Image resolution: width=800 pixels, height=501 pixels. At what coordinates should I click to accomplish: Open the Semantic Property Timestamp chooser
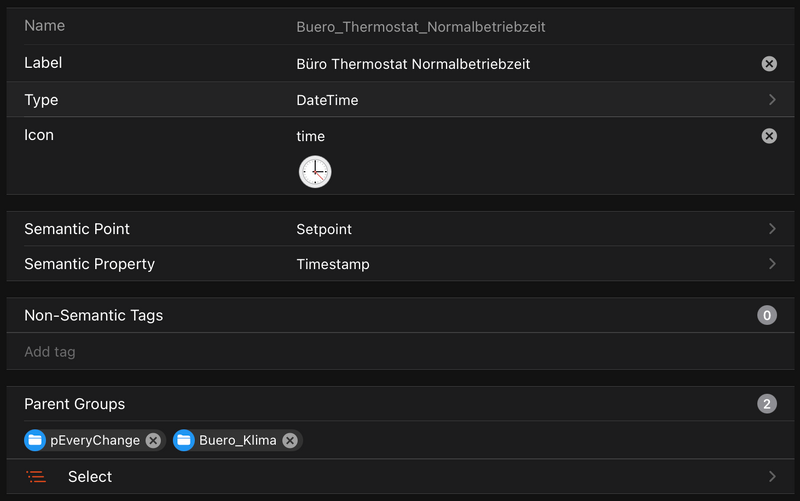pos(772,264)
